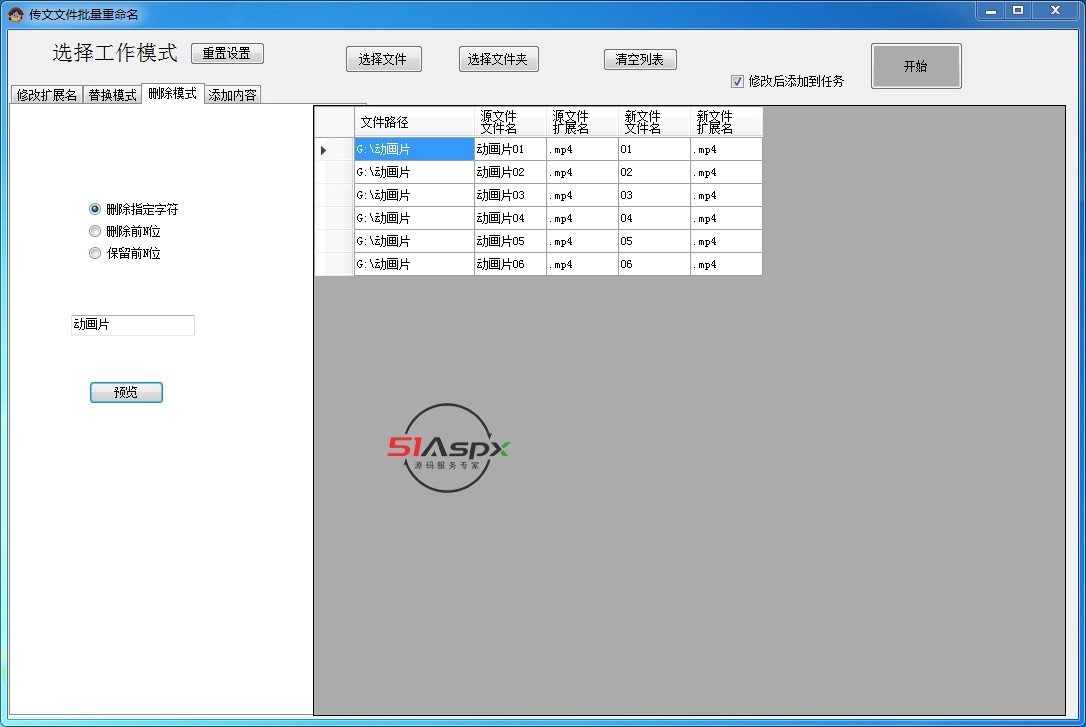Click the new file name cell 03
The height and width of the screenshot is (727, 1086).
coord(655,195)
